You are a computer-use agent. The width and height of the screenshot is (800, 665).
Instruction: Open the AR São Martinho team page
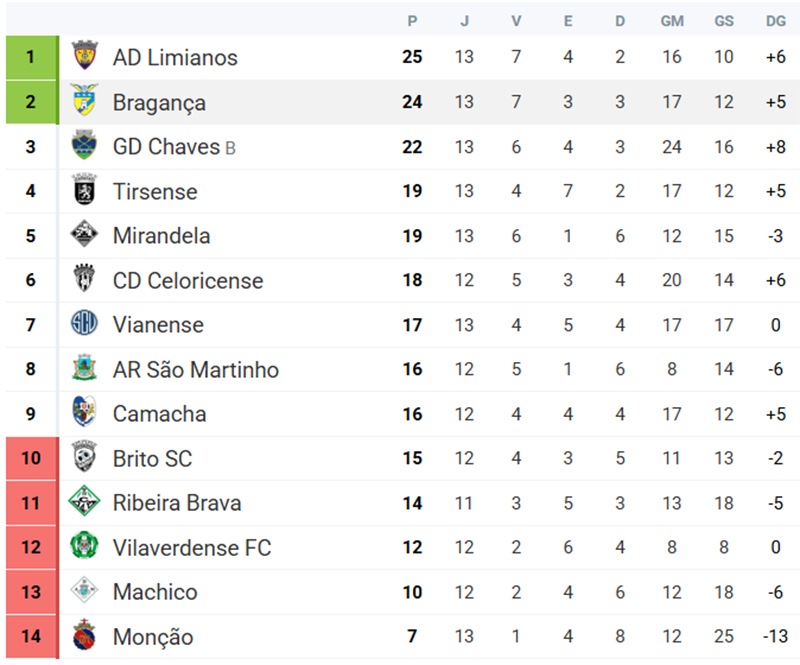(196, 370)
